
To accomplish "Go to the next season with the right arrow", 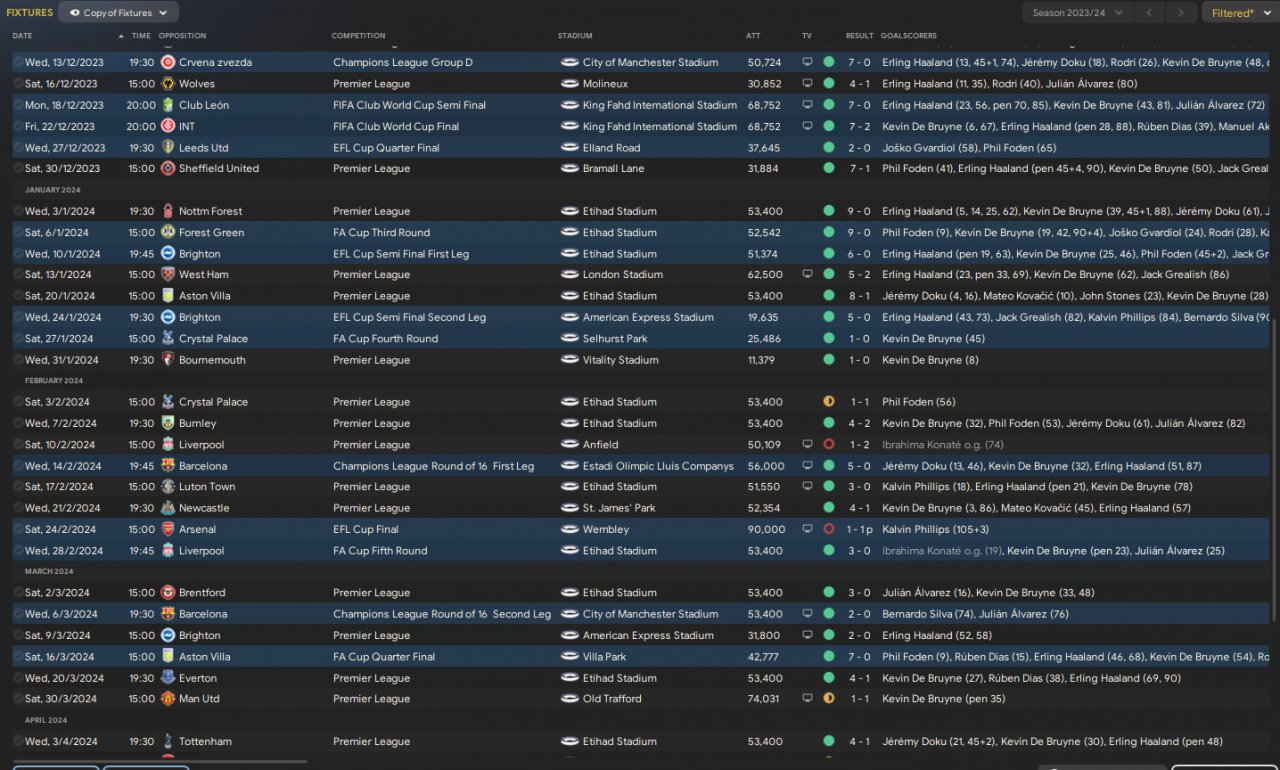I will [x=1182, y=13].
